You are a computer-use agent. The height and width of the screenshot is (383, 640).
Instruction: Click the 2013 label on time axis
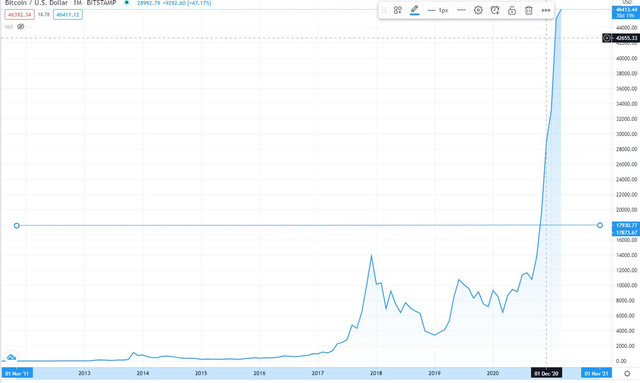tap(84, 373)
